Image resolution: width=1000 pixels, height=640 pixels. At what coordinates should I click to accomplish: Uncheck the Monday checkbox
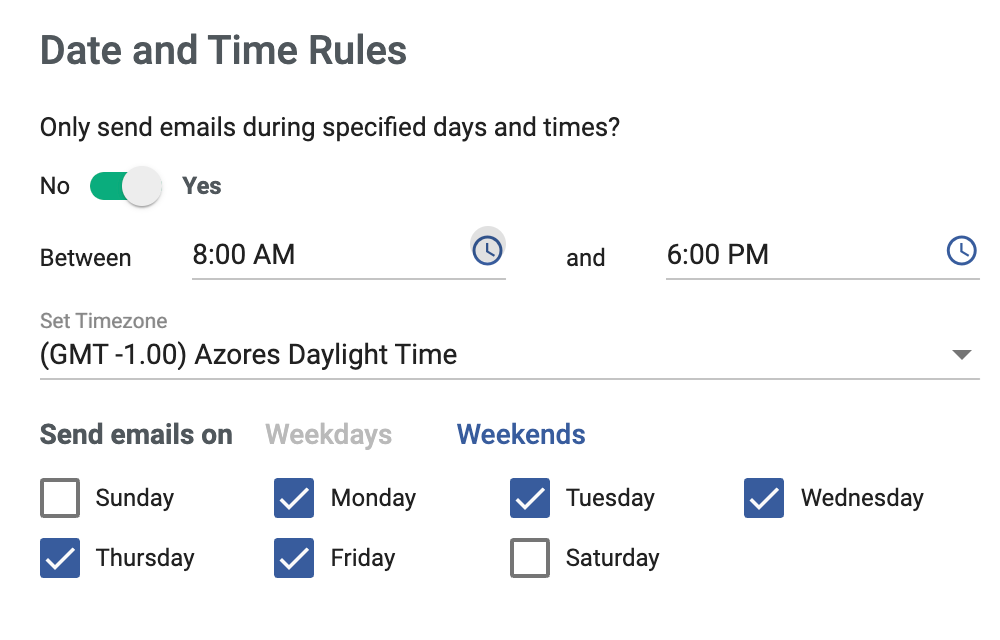294,498
